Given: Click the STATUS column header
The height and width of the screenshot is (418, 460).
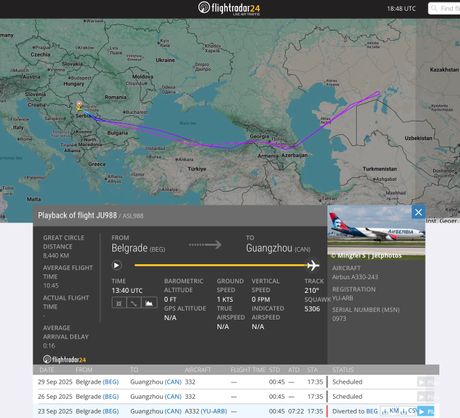Looking at the screenshot, I should [x=343, y=370].
